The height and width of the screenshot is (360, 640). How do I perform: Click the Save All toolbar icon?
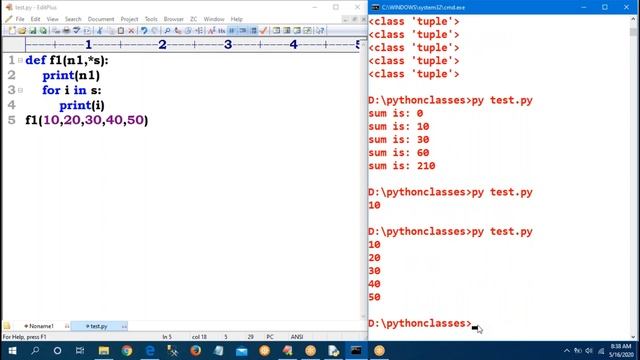point(43,31)
